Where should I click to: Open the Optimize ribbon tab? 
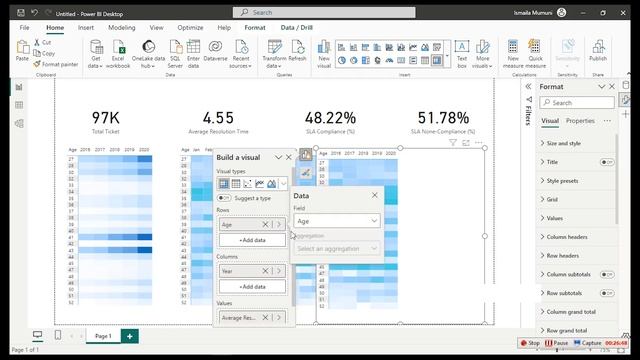click(190, 28)
